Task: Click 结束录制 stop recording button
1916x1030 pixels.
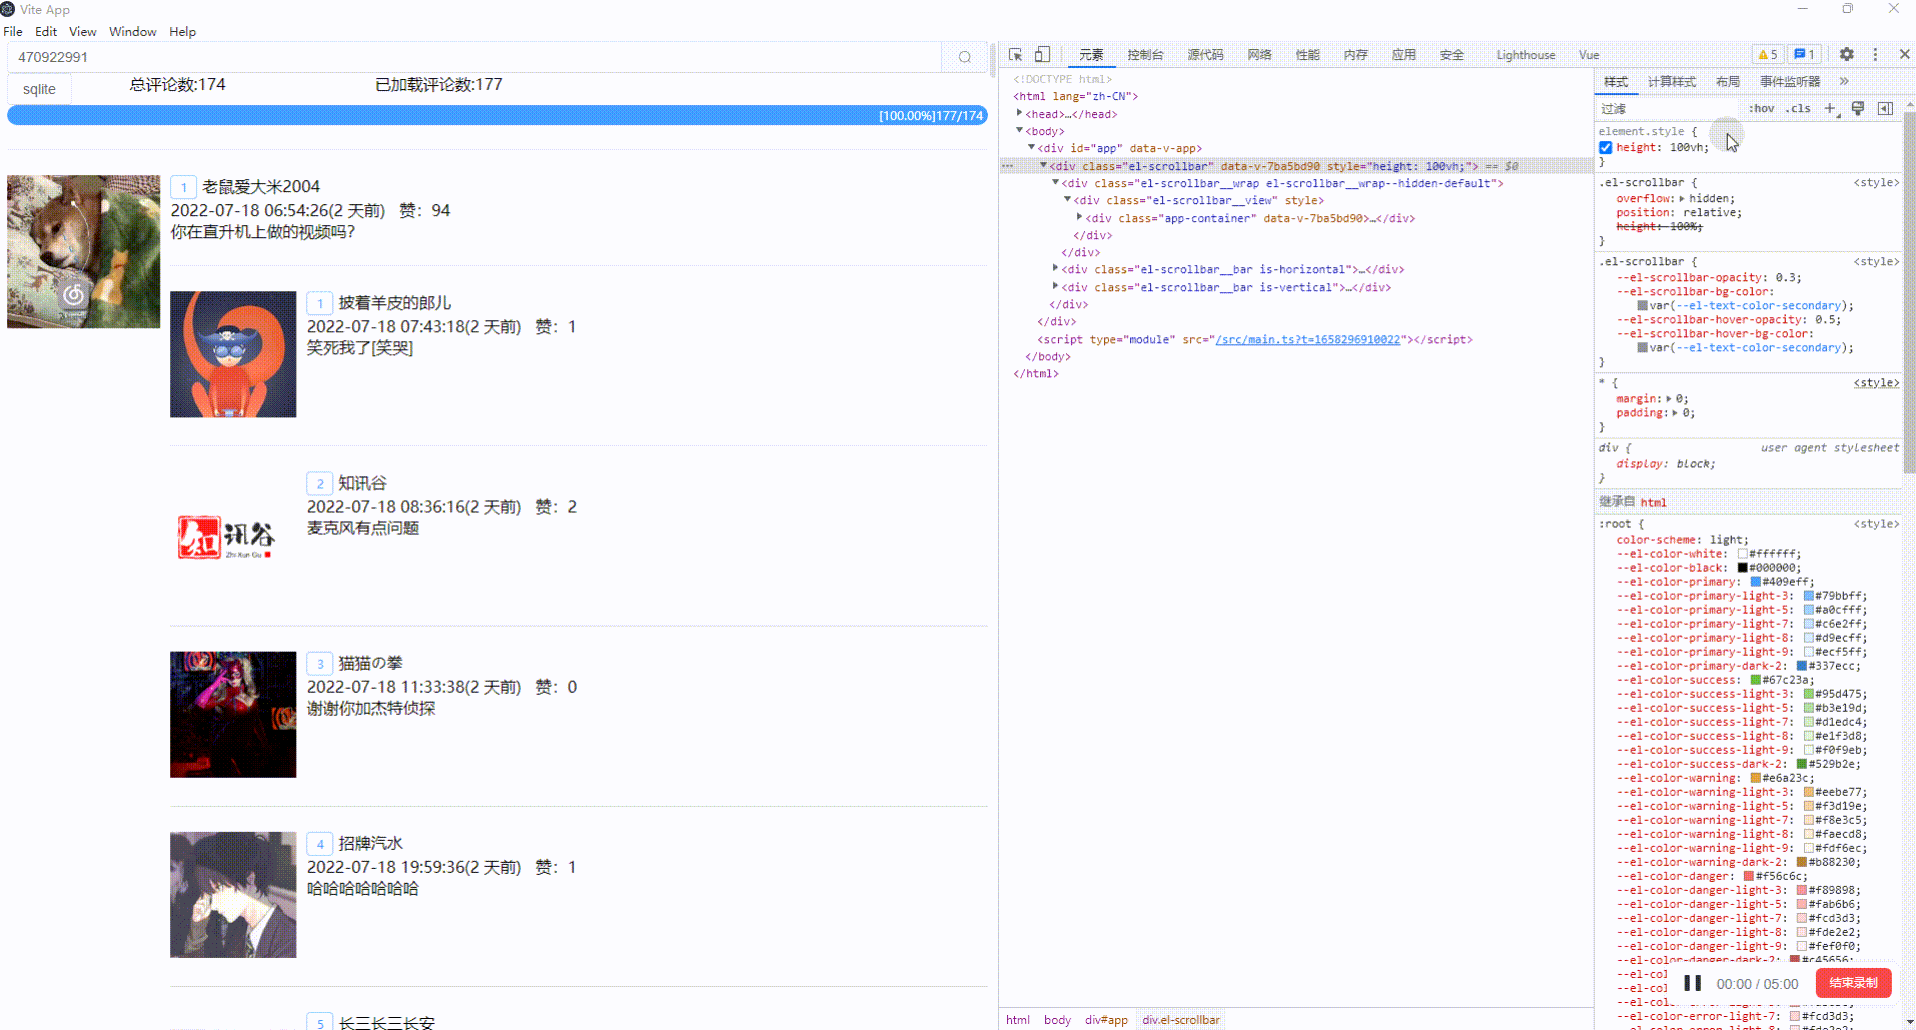Action: 1853,983
